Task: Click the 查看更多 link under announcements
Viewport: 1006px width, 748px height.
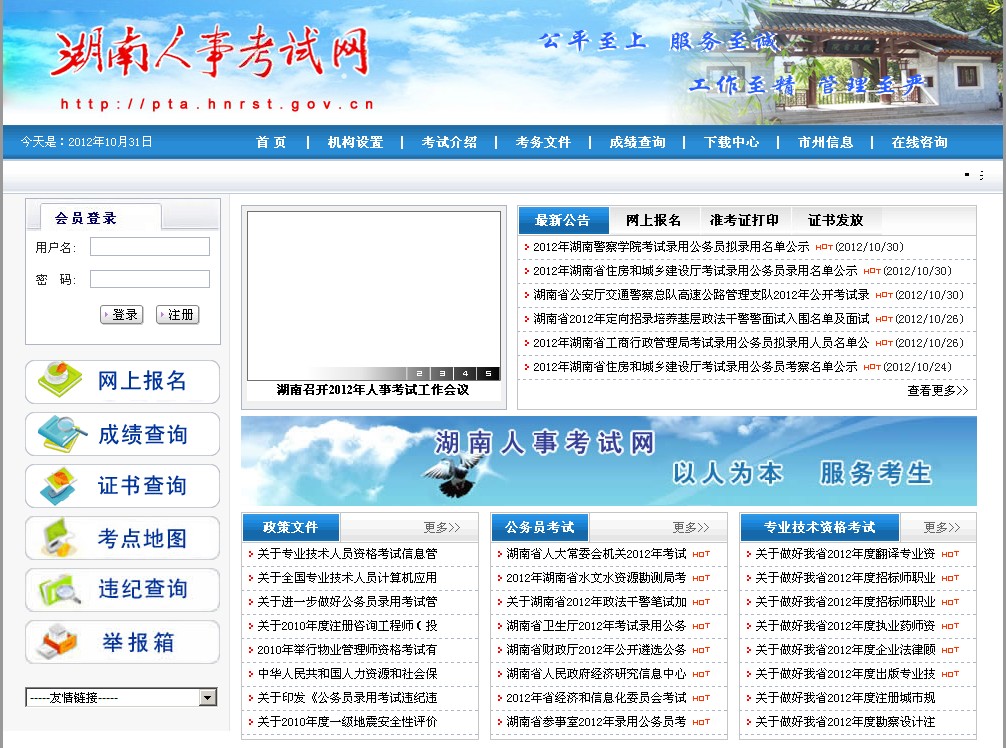Action: (937, 391)
